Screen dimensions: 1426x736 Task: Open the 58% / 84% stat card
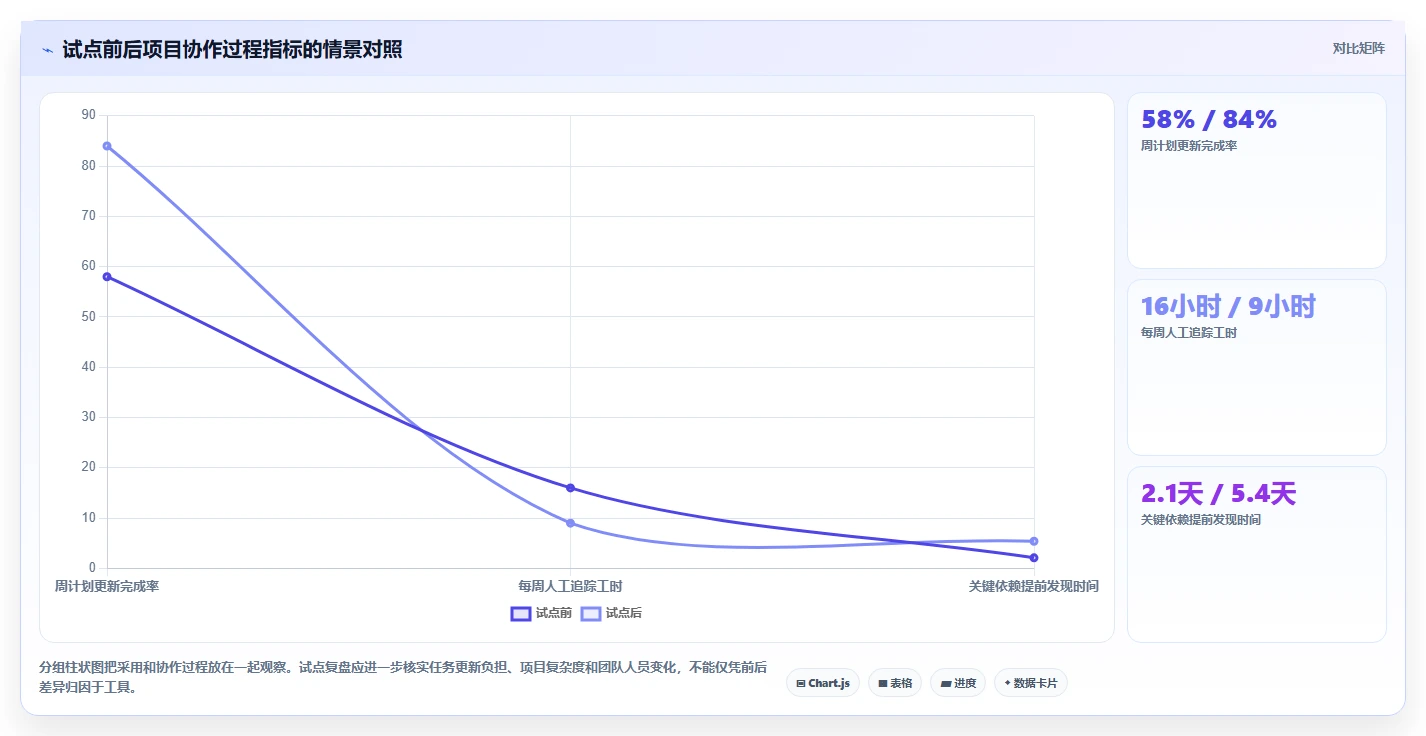click(1257, 181)
